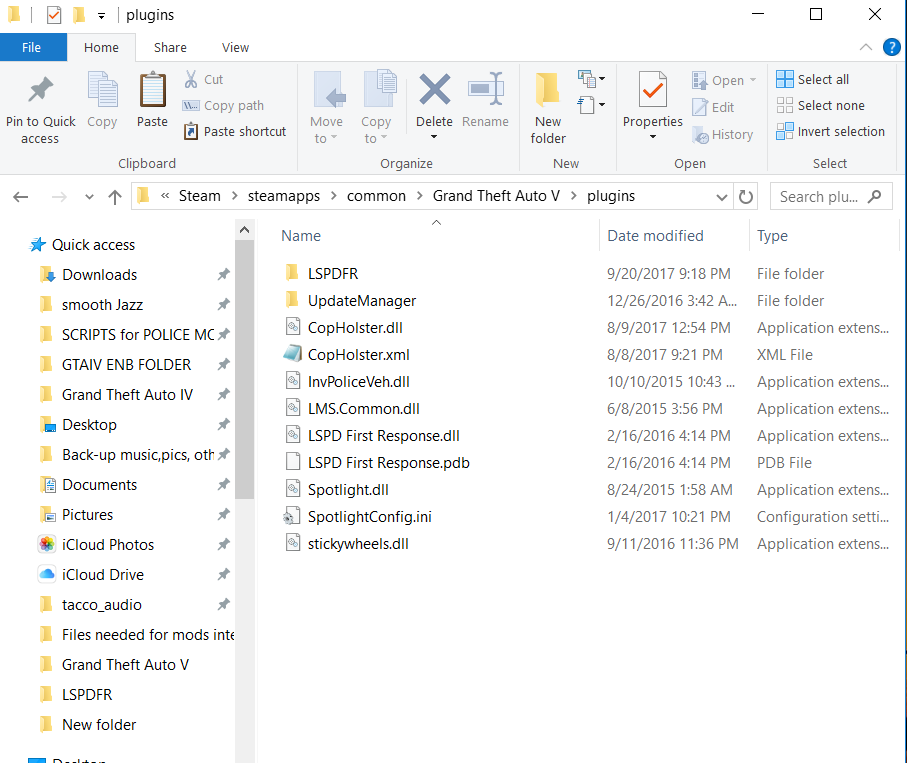Select LSPD First Response.dll
Viewport: 907px width, 763px height.
pos(384,436)
